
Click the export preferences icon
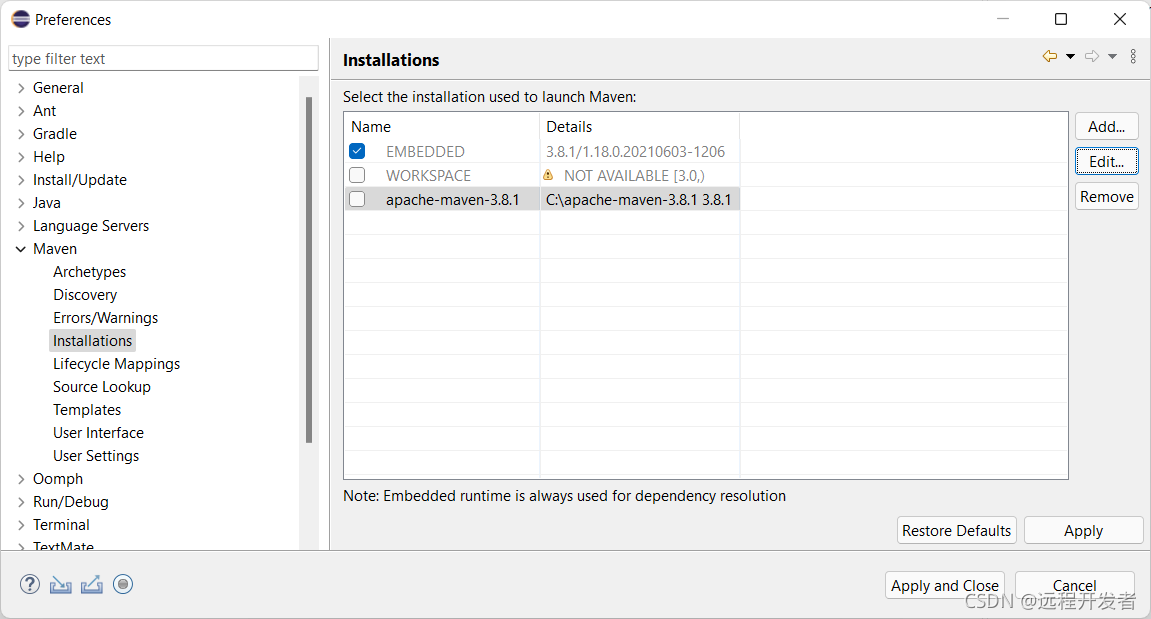point(92,584)
